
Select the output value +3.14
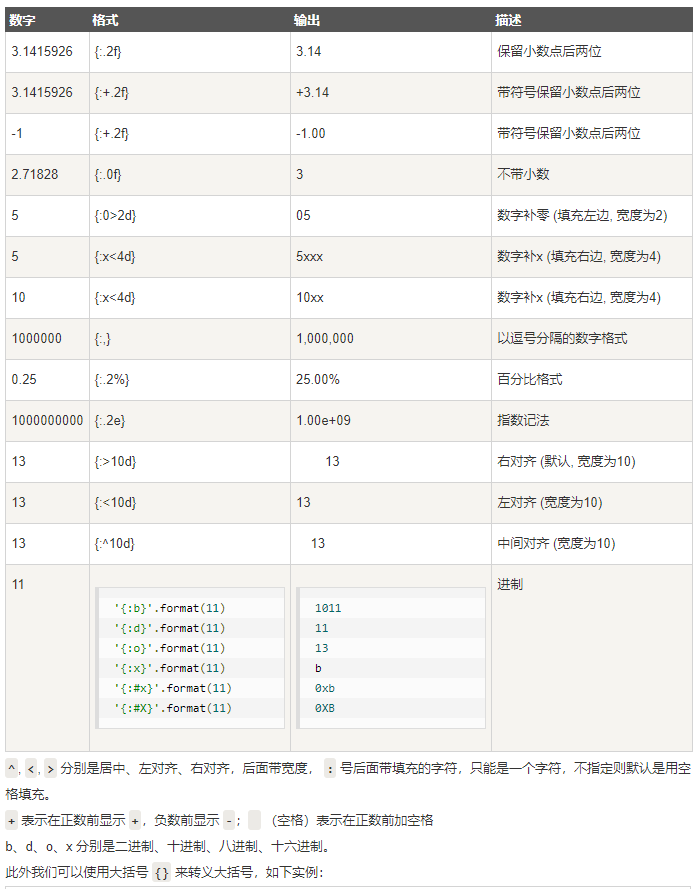click(x=312, y=92)
